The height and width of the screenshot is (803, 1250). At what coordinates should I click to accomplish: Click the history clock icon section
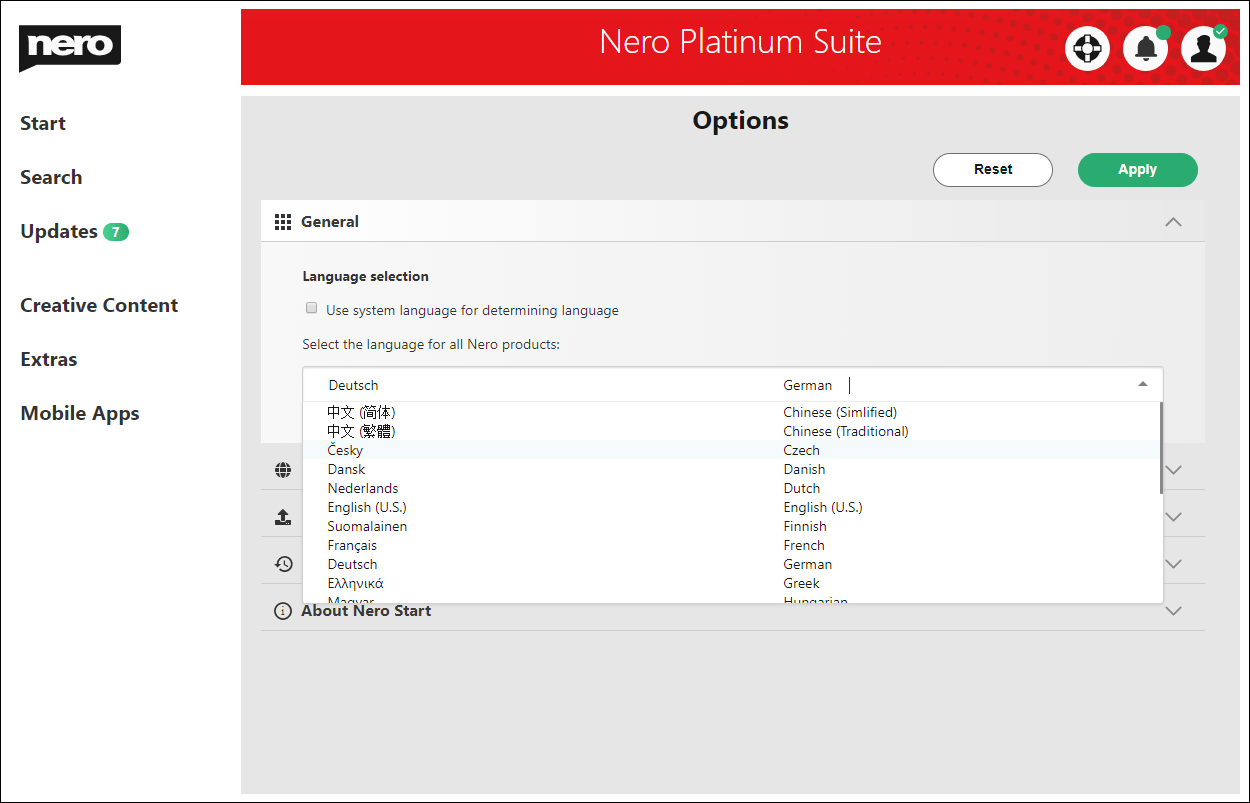(x=284, y=564)
